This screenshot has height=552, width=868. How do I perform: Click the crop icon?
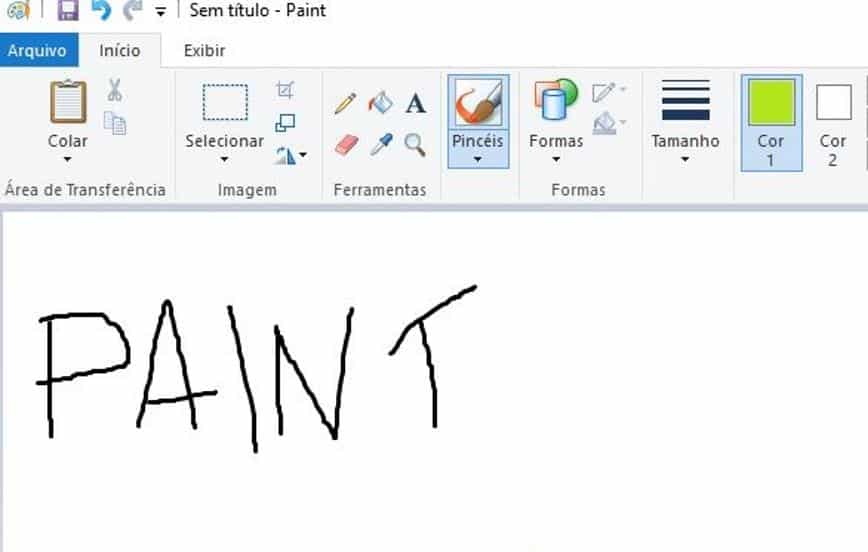pyautogui.click(x=285, y=90)
